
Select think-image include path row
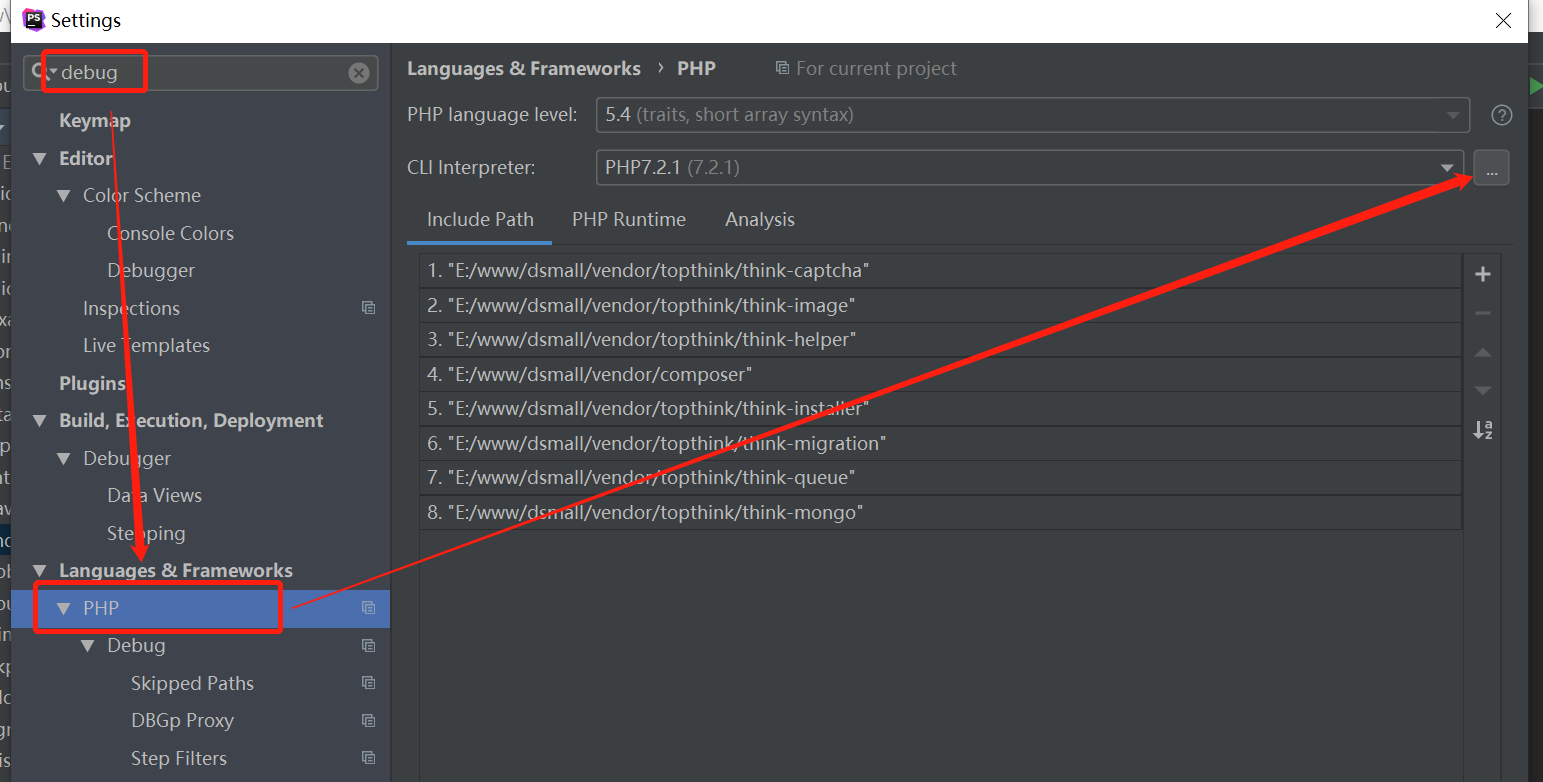click(940, 305)
